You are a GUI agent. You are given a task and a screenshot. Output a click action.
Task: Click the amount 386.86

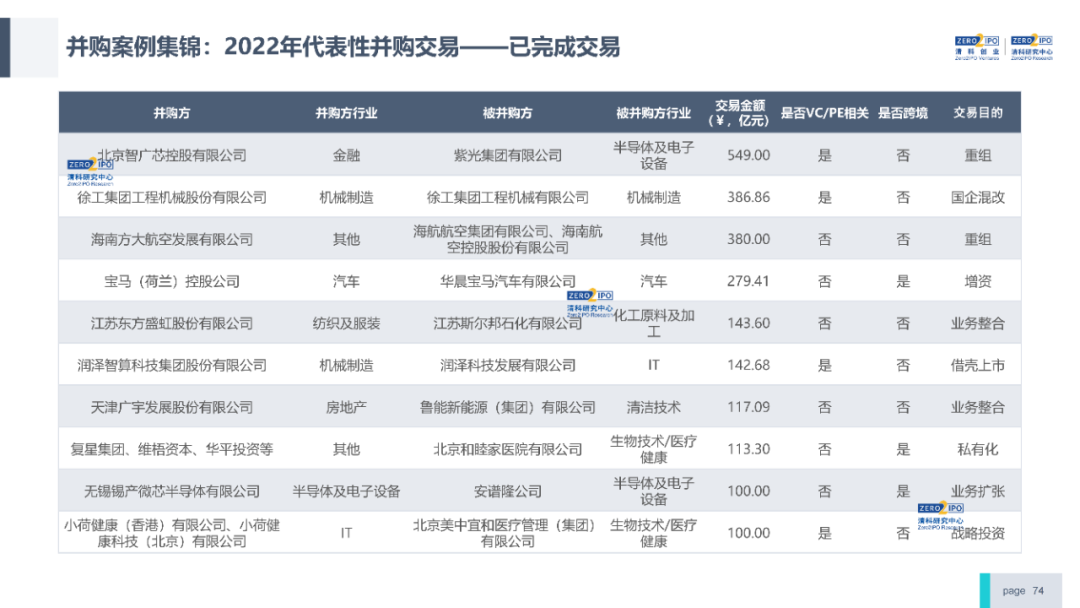pos(749,198)
